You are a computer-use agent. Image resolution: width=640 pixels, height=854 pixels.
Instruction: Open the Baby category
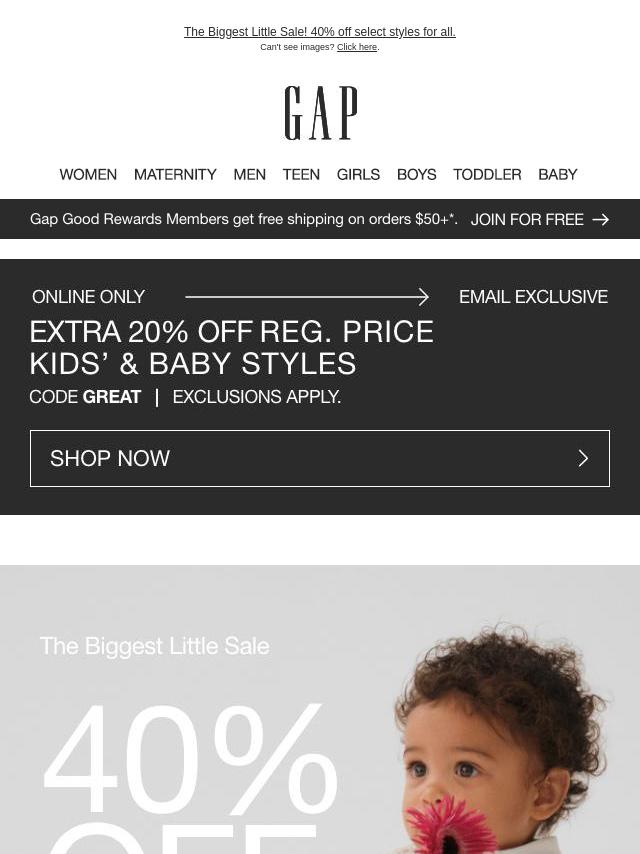click(x=558, y=174)
